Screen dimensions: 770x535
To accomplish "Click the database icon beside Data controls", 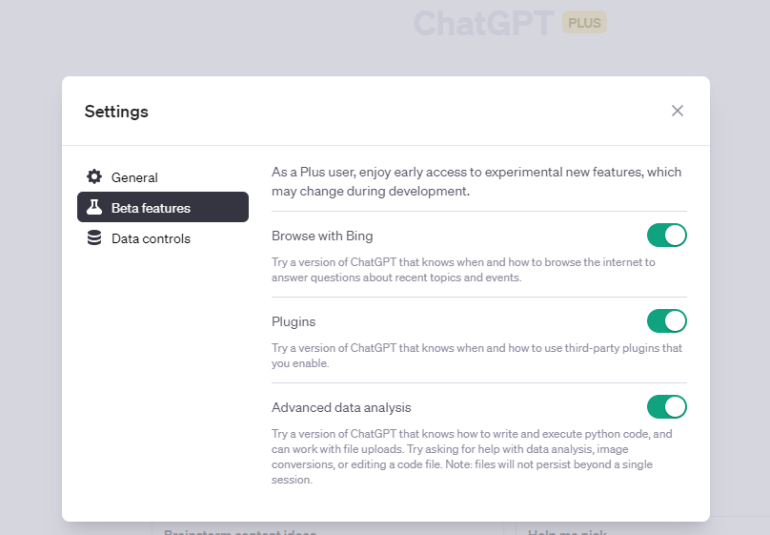I will [94, 238].
